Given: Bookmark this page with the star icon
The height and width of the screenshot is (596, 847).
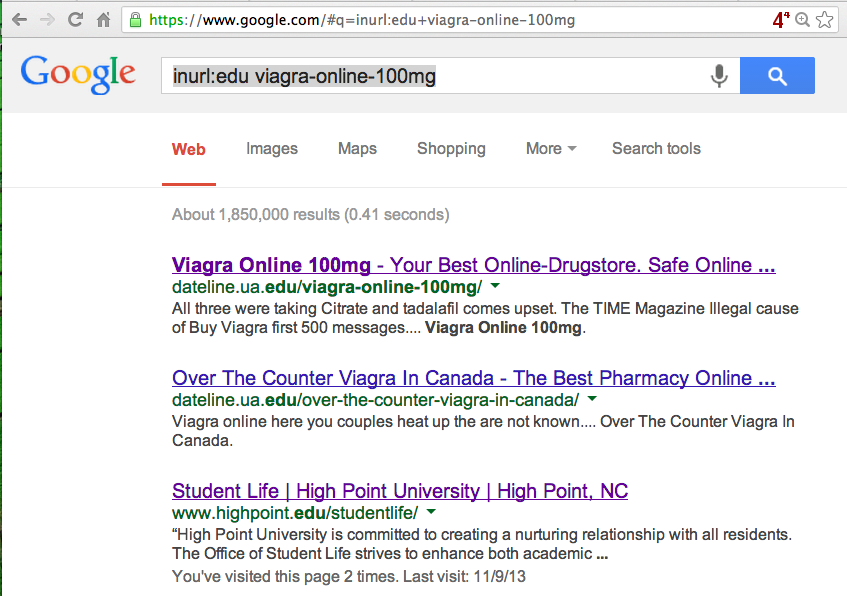Looking at the screenshot, I should coord(824,19).
